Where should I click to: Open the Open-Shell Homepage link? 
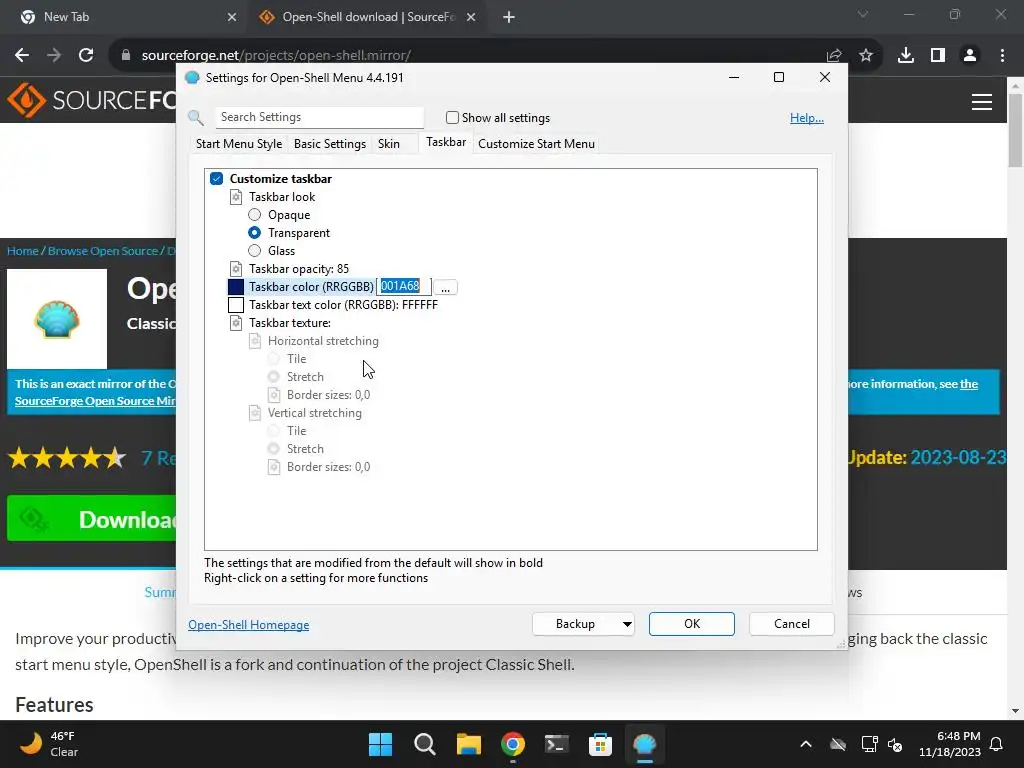click(249, 625)
